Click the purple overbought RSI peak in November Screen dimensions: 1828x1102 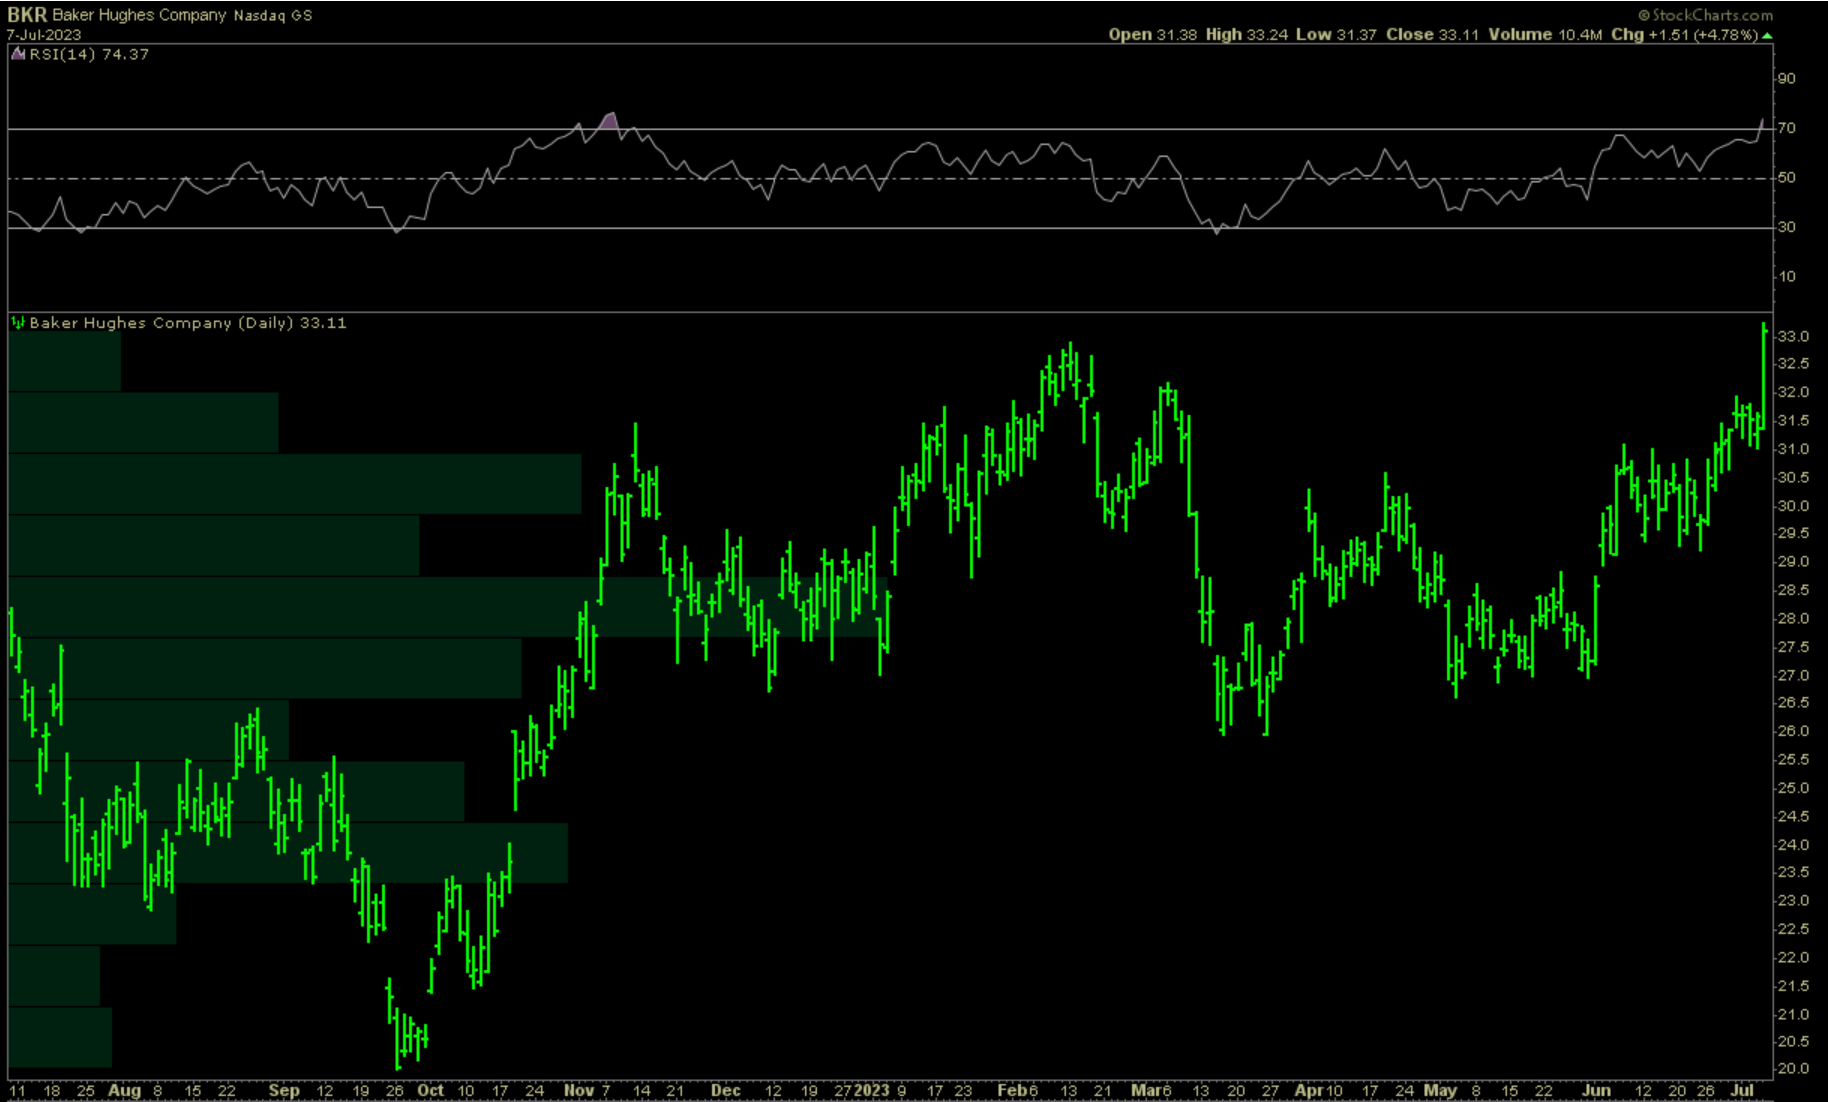pos(609,121)
